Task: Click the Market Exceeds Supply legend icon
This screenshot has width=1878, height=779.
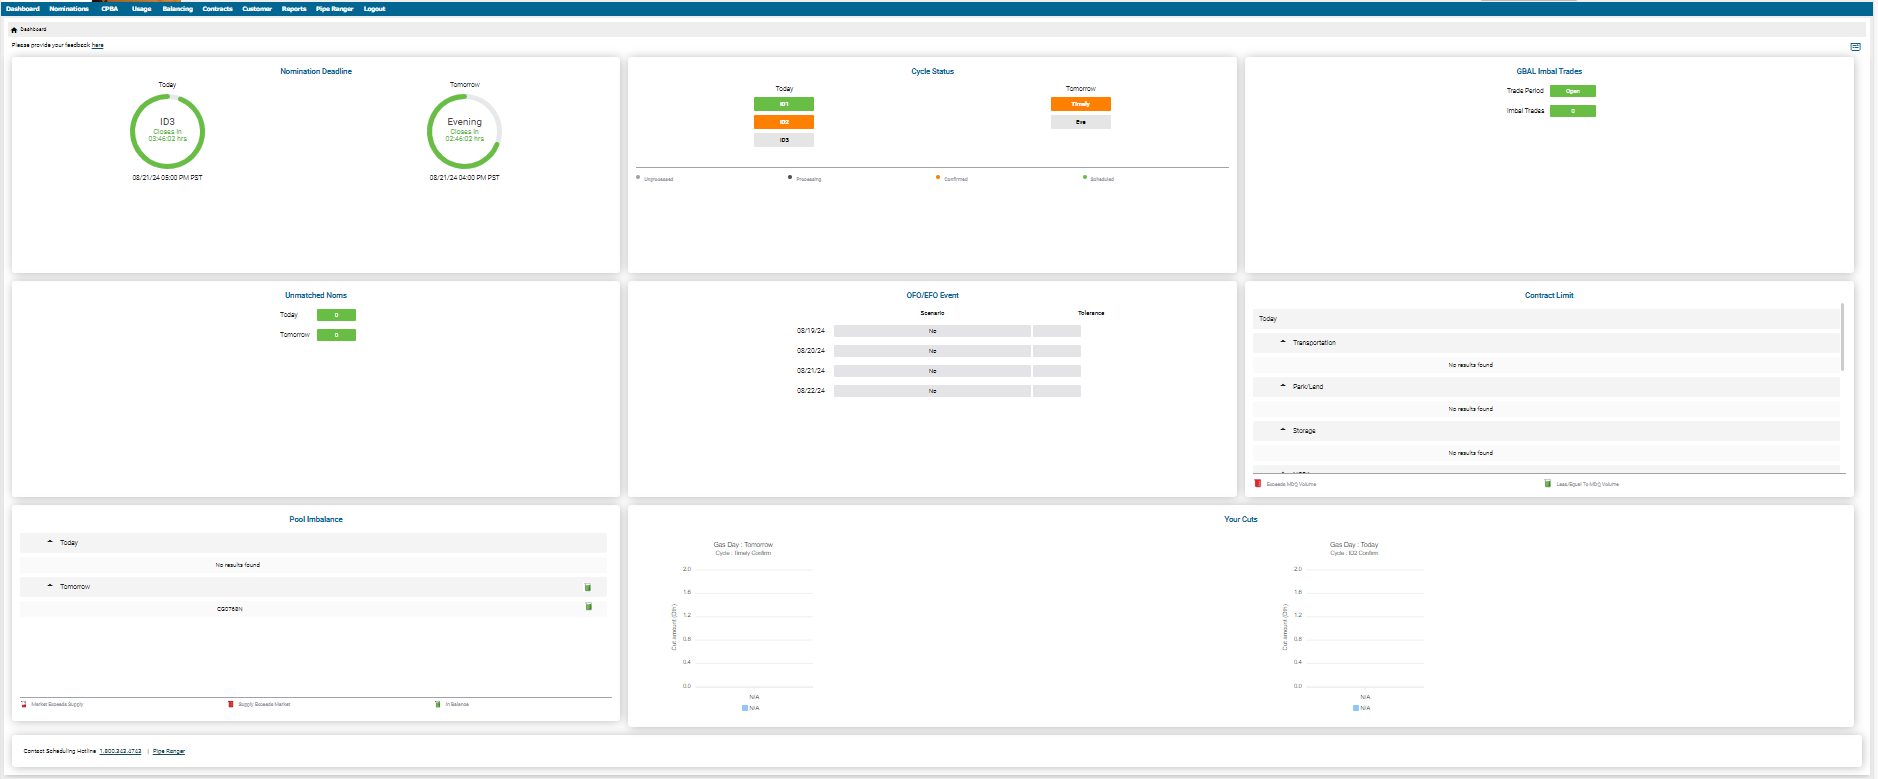Action: tap(24, 704)
